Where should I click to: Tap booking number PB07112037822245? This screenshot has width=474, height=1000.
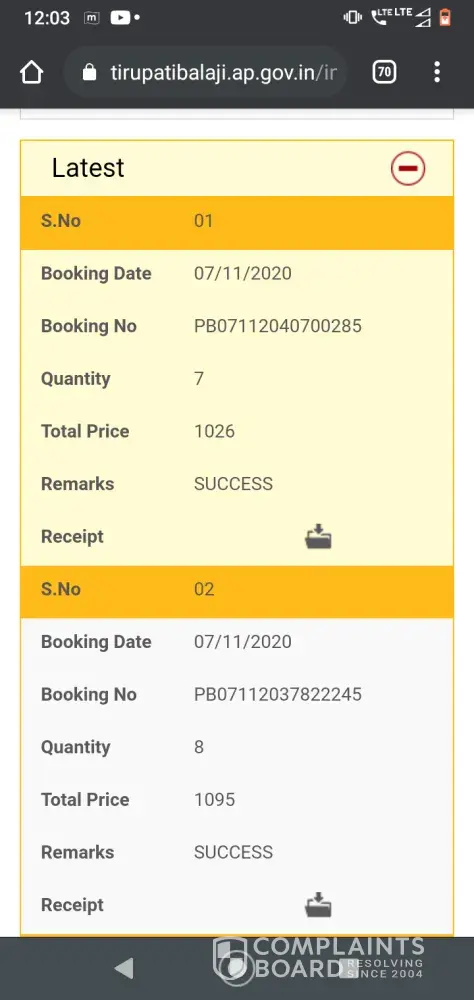pyautogui.click(x=278, y=695)
